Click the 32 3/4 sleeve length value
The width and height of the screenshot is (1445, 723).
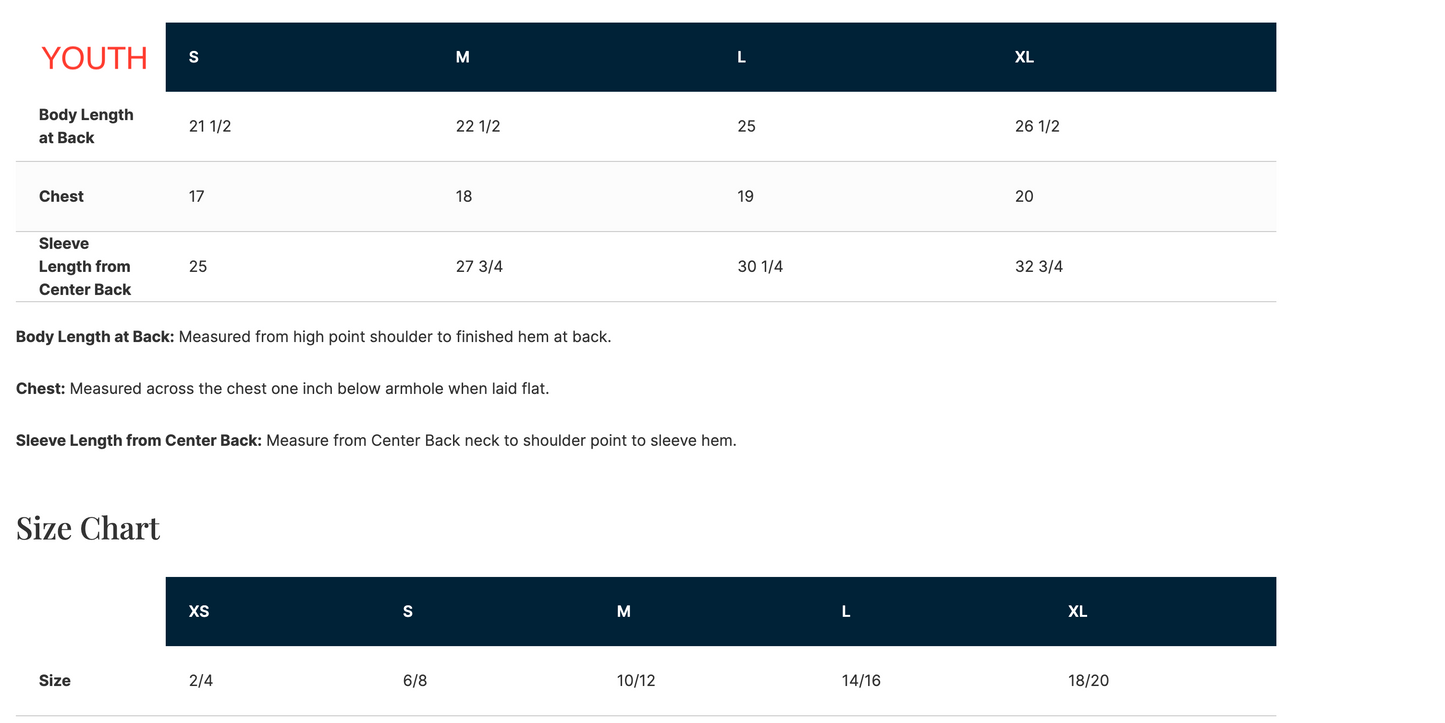(x=1039, y=266)
